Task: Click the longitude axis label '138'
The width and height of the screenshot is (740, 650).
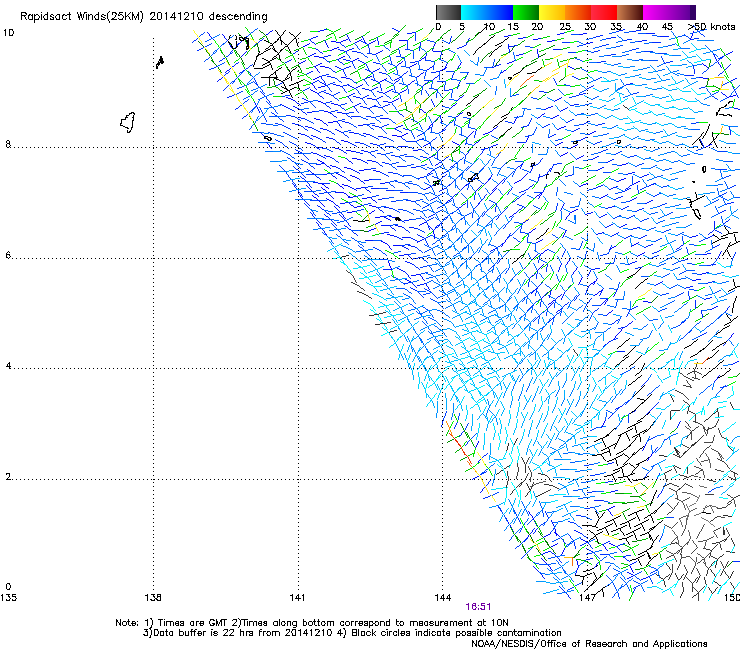Action: click(x=153, y=598)
